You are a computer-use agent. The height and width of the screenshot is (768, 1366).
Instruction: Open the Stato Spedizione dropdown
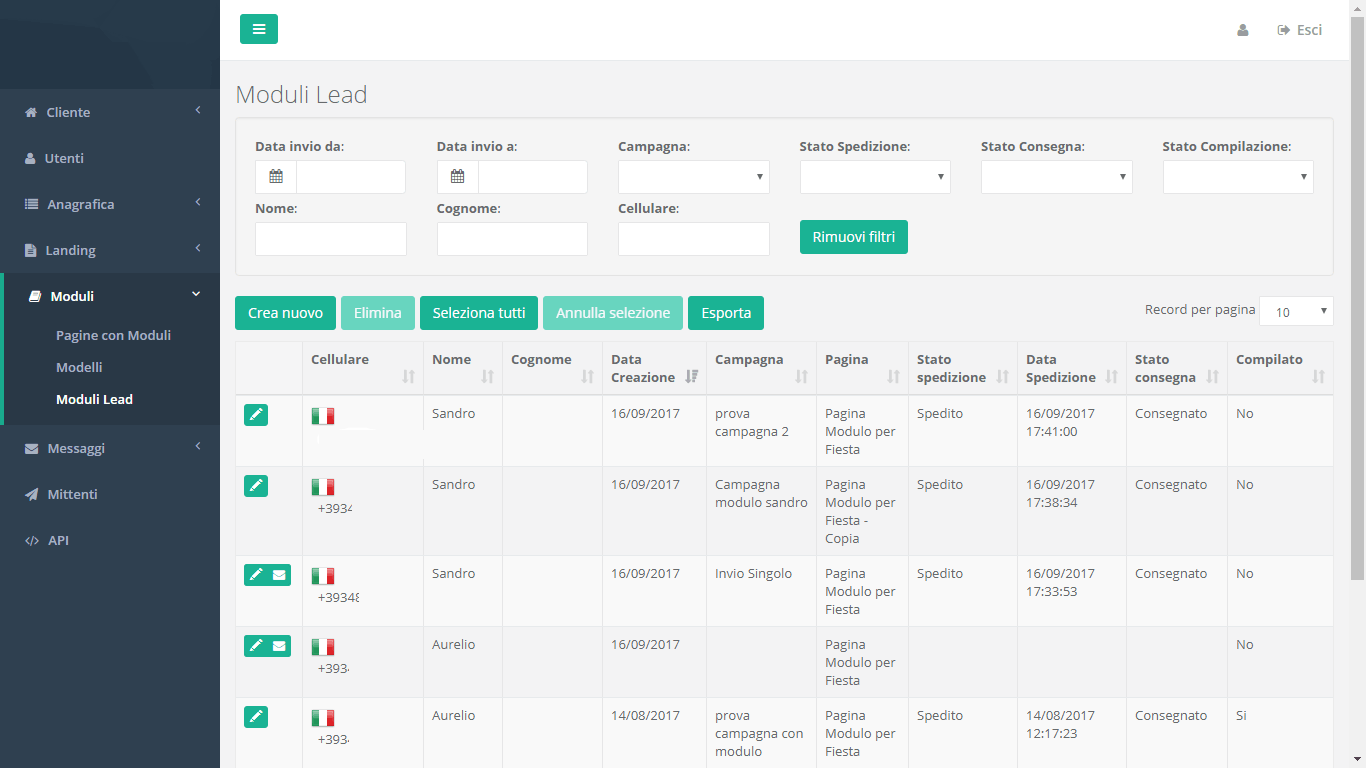pyautogui.click(x=875, y=177)
